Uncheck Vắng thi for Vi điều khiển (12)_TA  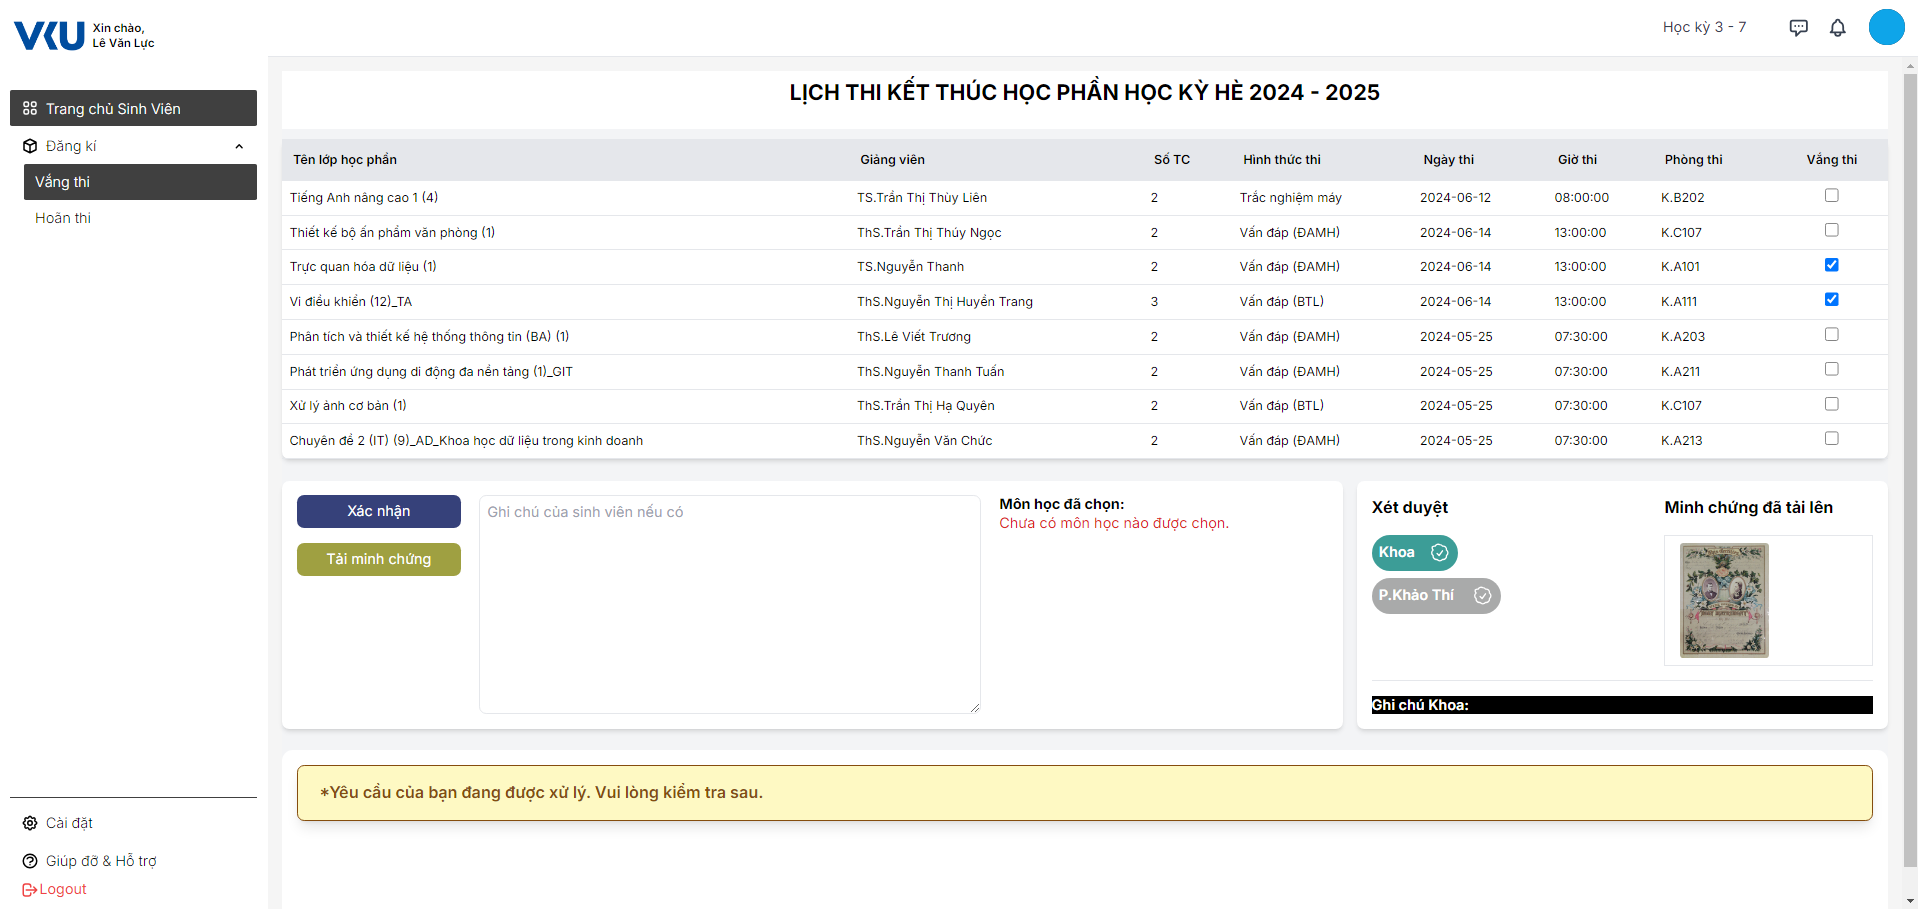(x=1831, y=300)
